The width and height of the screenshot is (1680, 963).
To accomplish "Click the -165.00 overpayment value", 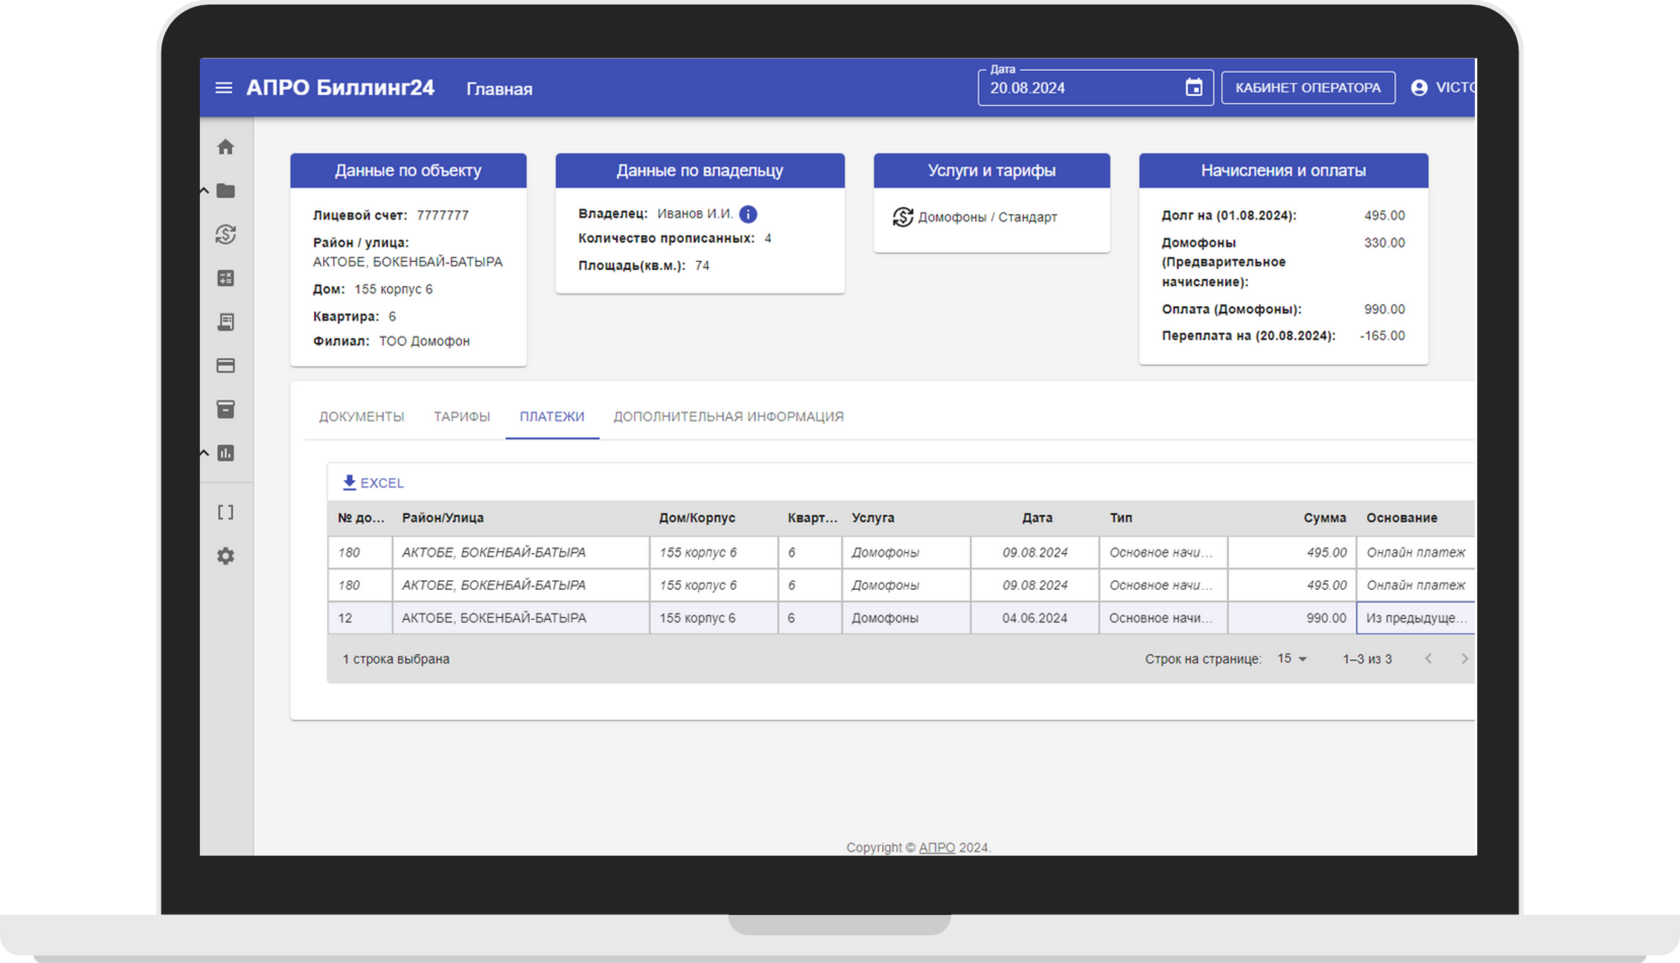I will 1382,336.
